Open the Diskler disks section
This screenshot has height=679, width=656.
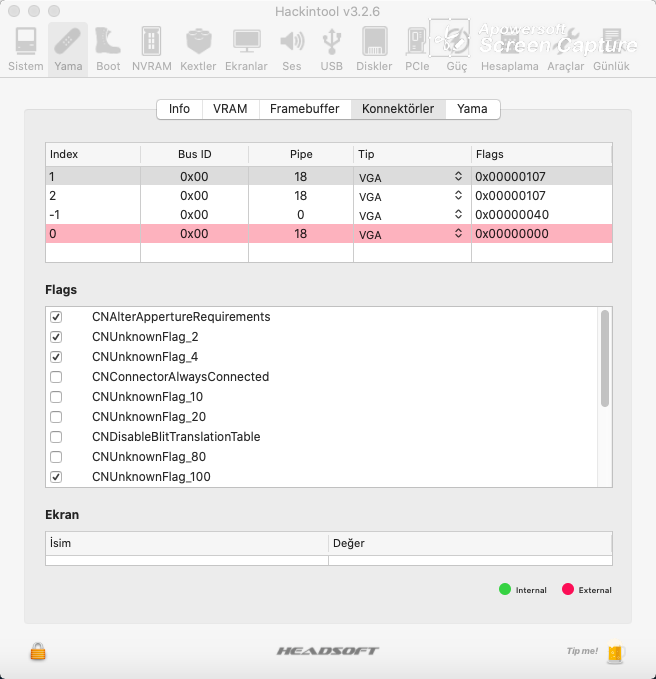pos(374,48)
